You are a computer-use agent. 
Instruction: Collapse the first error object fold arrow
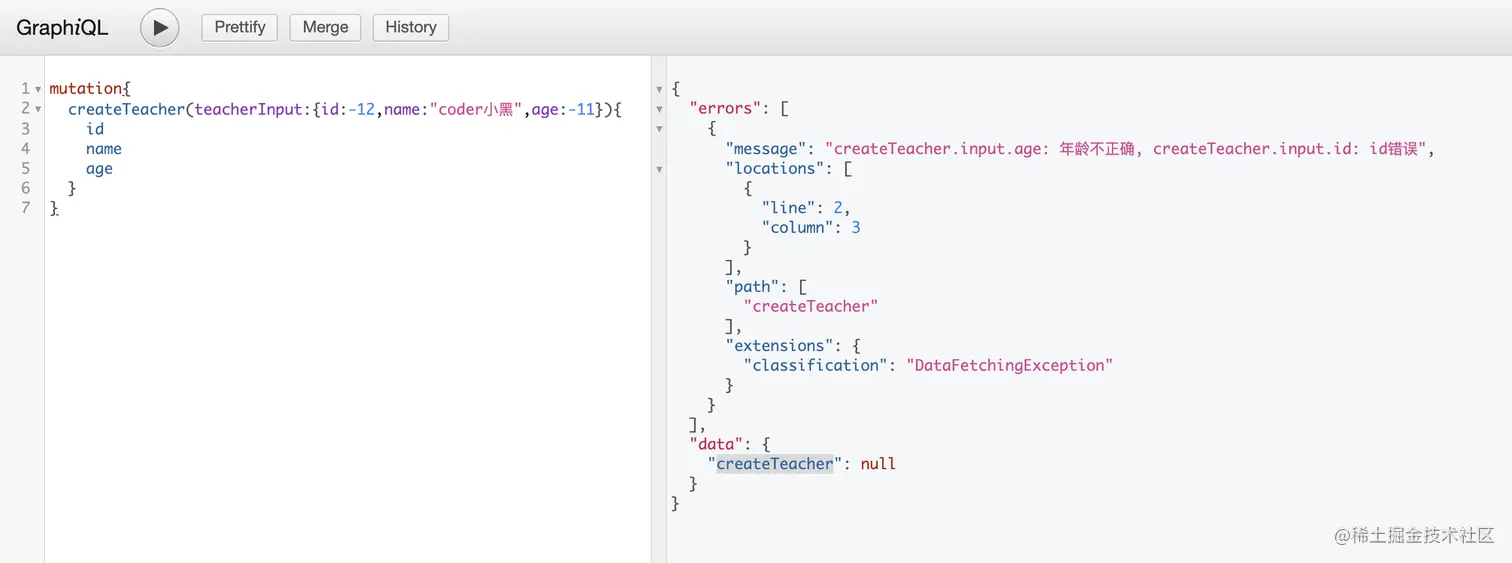point(659,129)
